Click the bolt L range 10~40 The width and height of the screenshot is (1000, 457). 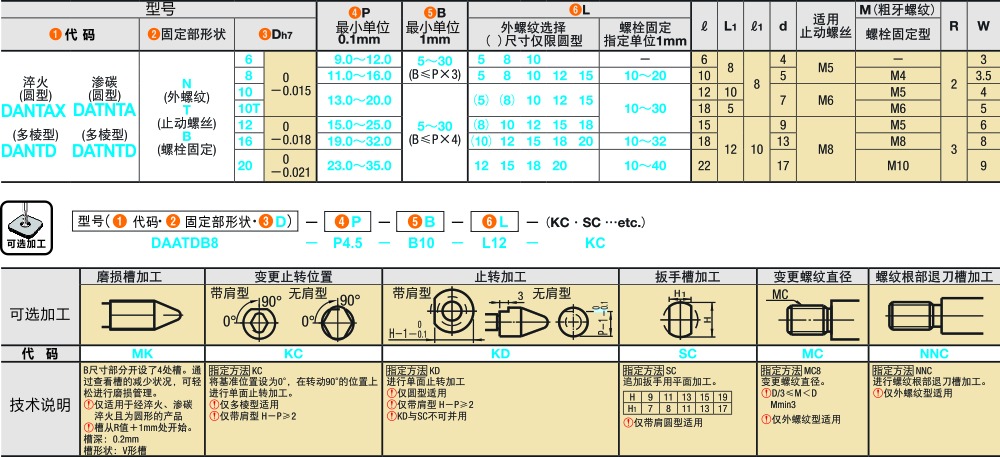pyautogui.click(x=645, y=166)
